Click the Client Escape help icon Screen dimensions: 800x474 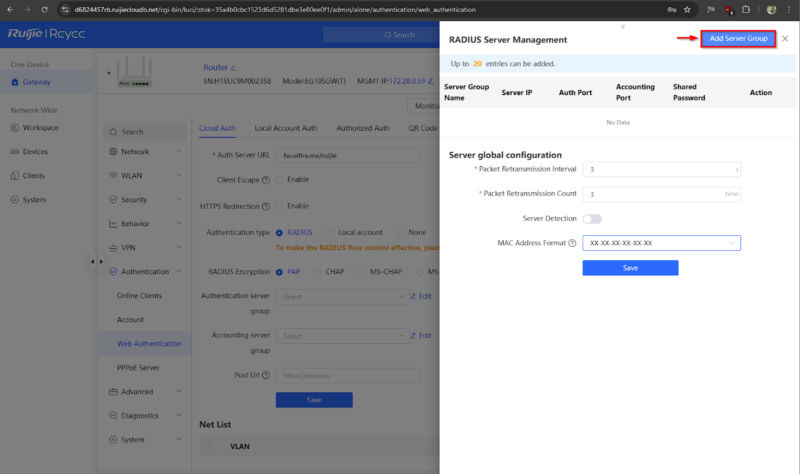point(266,180)
